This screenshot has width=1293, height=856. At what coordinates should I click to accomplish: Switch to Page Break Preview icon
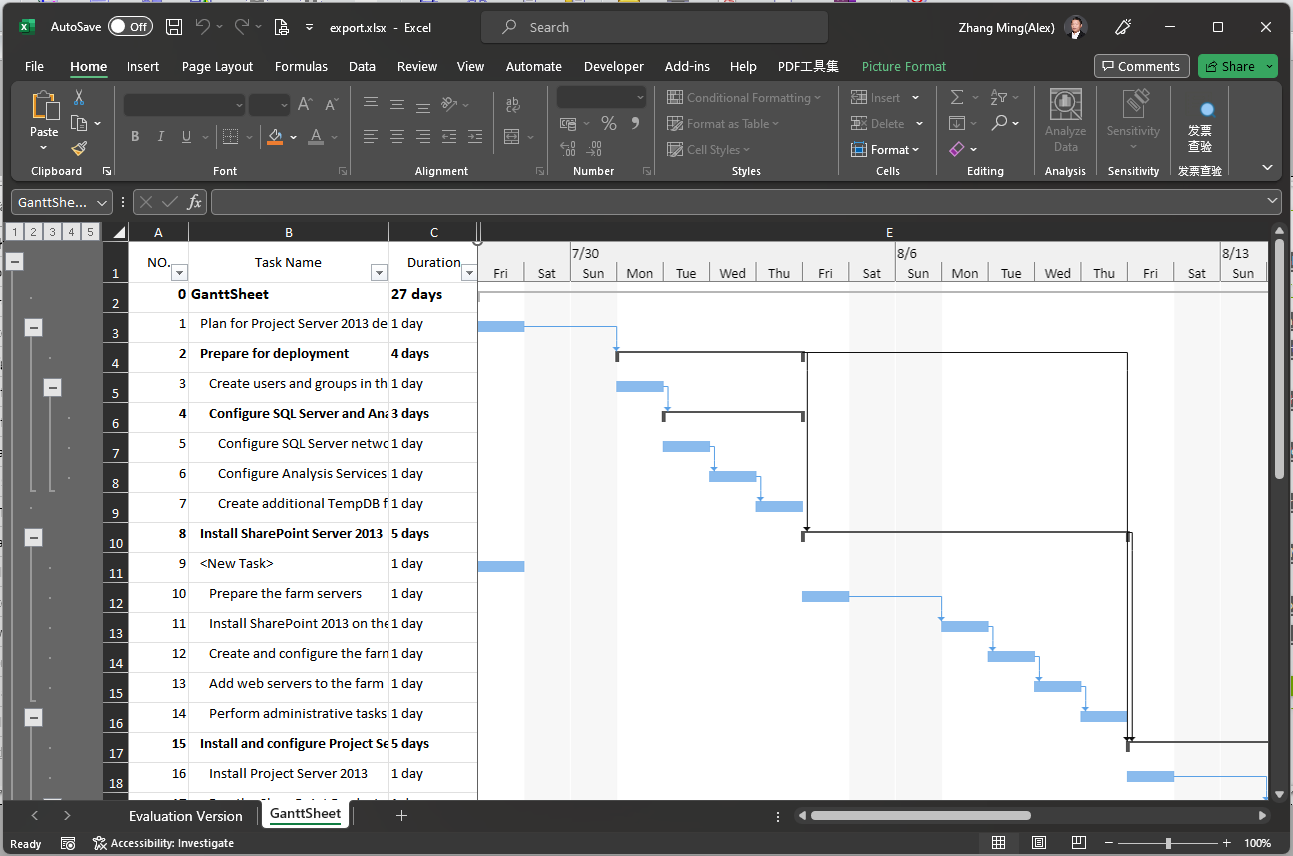pos(1079,843)
